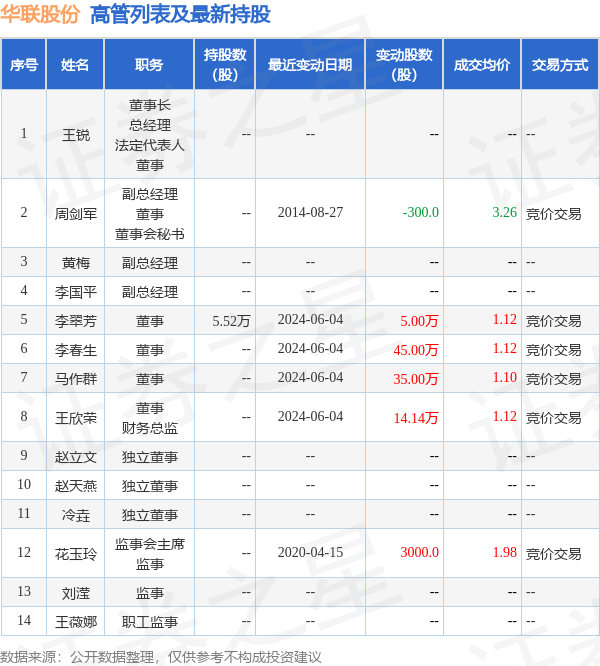600x666 pixels.
Task: Select the 交易方式 column header
Action: click(x=560, y=65)
